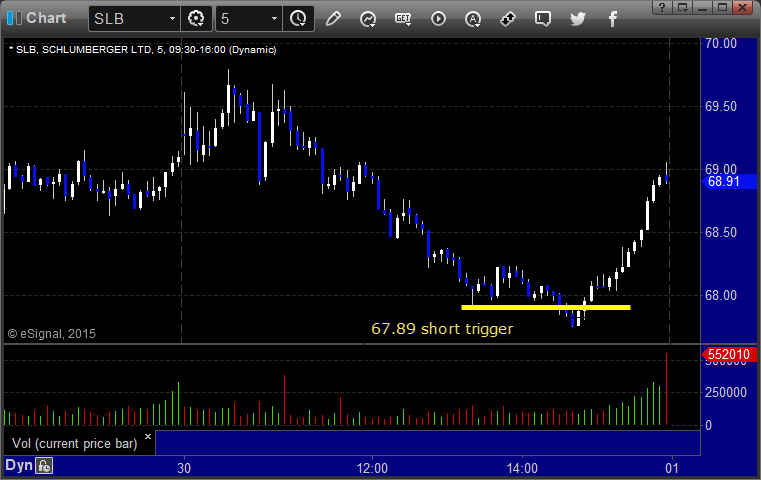Open the time template clock icon
The width and height of the screenshot is (761, 480).
coord(298,19)
